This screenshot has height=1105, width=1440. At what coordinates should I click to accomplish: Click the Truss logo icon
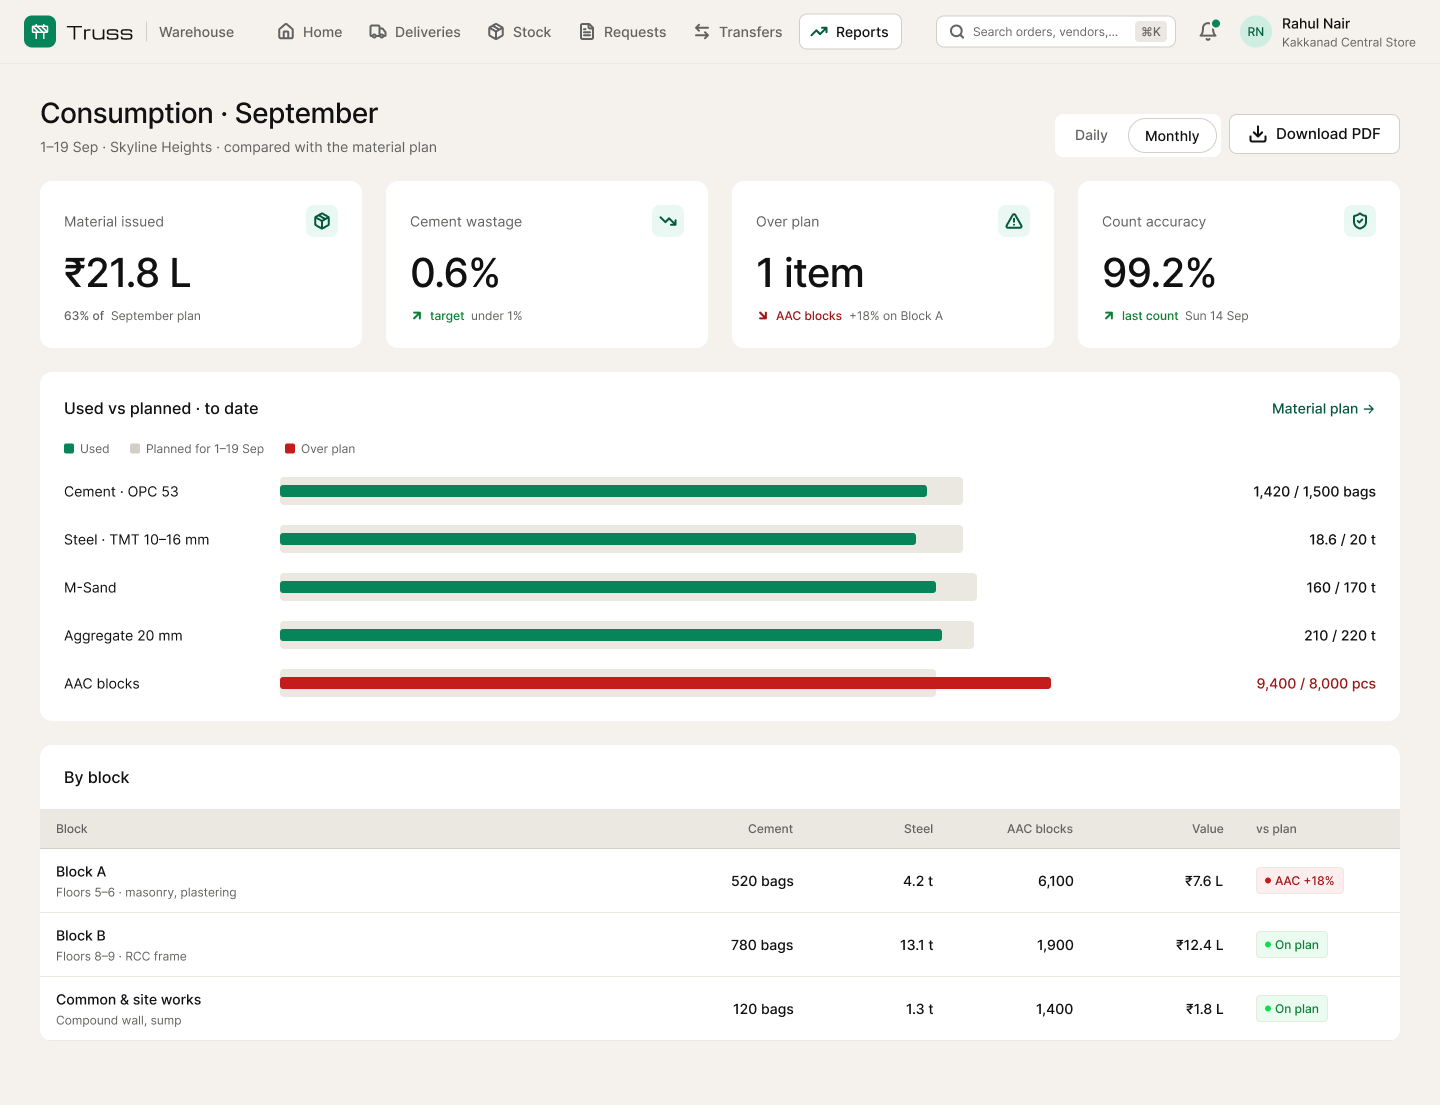pos(40,32)
